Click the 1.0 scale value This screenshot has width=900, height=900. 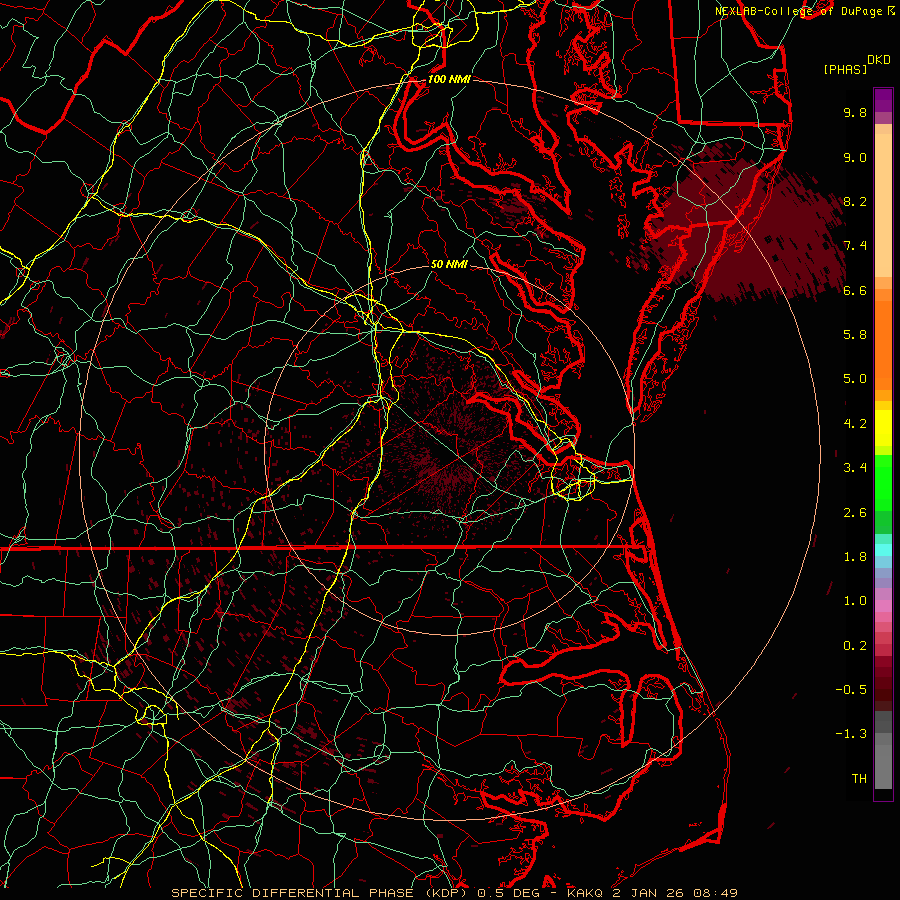[x=855, y=601]
